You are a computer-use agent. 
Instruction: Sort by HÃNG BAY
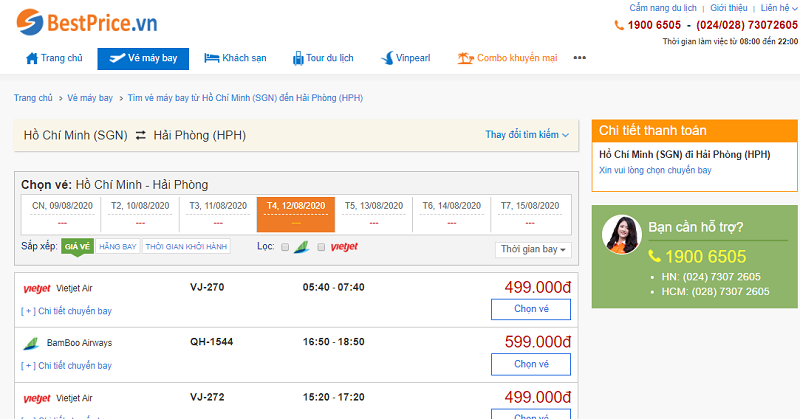tap(118, 247)
